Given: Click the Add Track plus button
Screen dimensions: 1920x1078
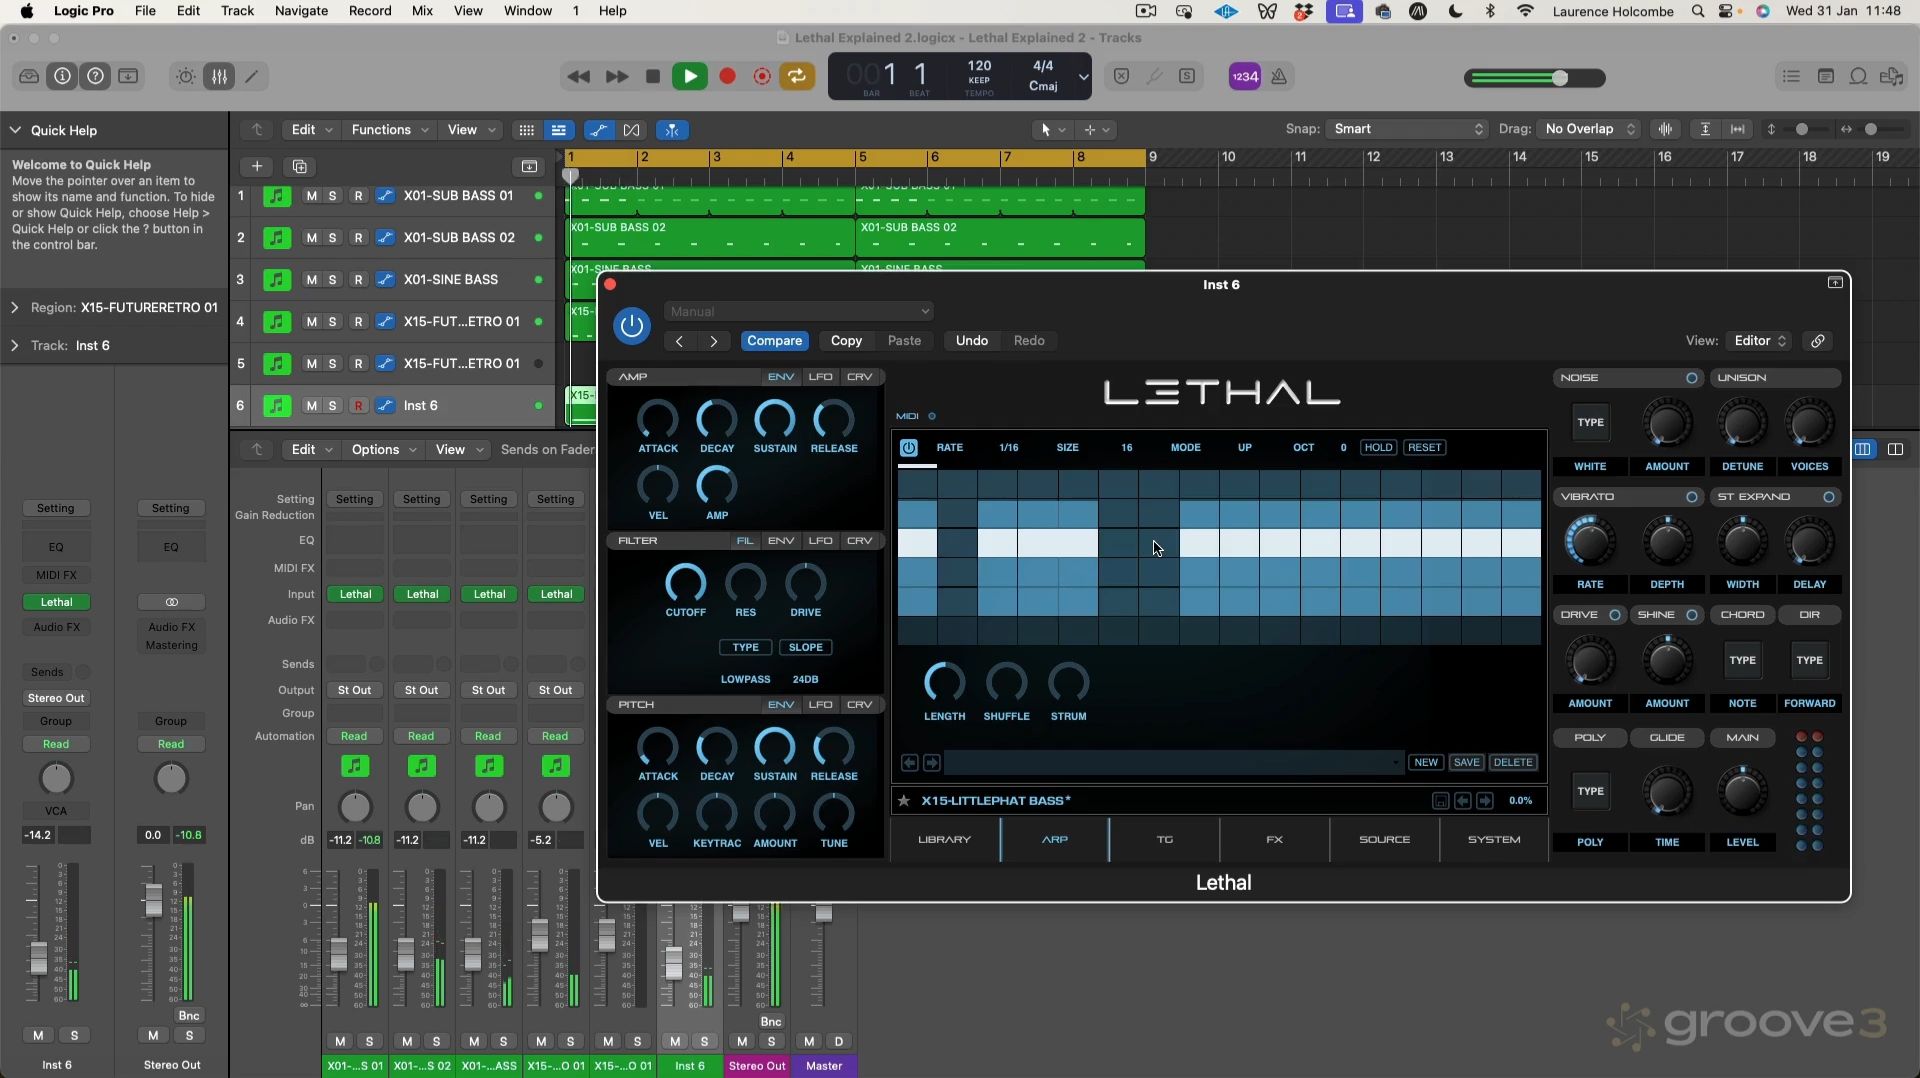Looking at the screenshot, I should pos(257,167).
